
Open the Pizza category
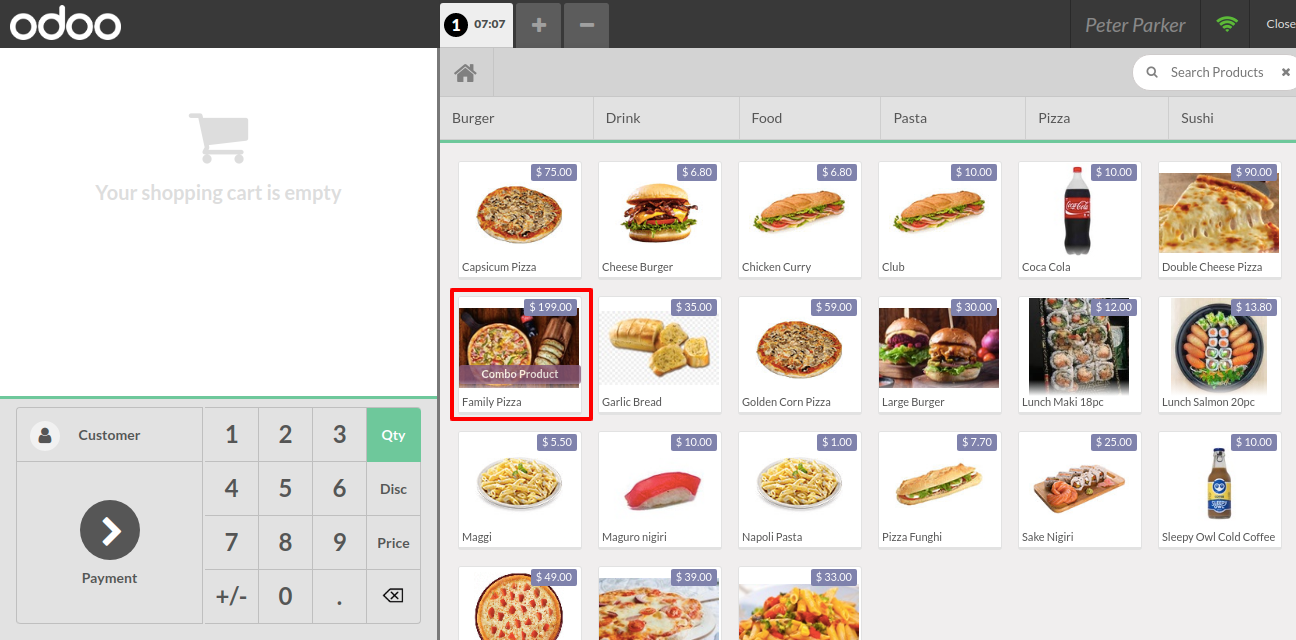click(x=1054, y=118)
